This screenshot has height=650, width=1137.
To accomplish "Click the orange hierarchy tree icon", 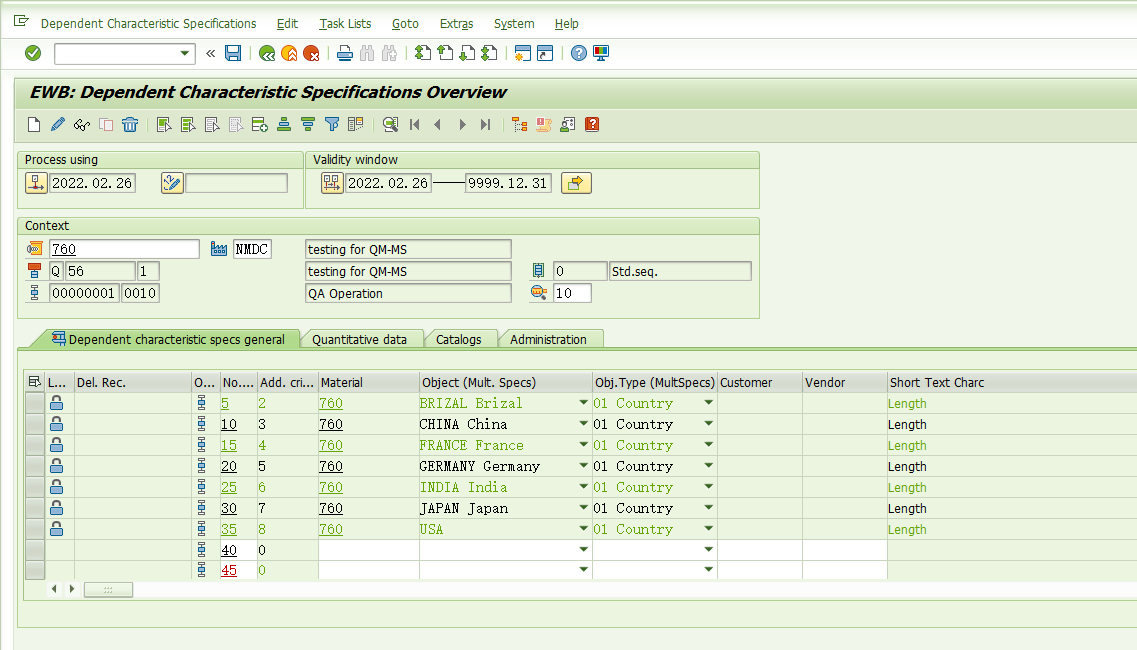I will [519, 125].
